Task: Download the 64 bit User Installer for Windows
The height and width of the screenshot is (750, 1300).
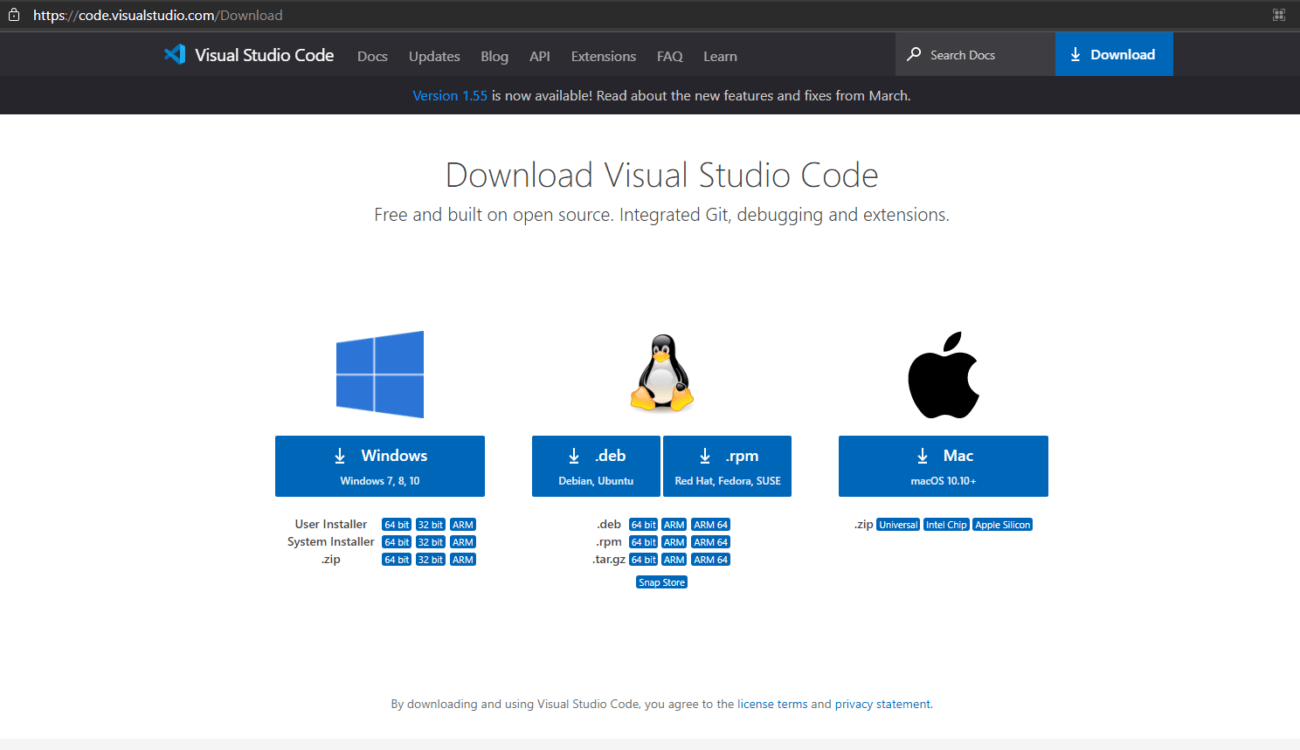Action: 396,523
